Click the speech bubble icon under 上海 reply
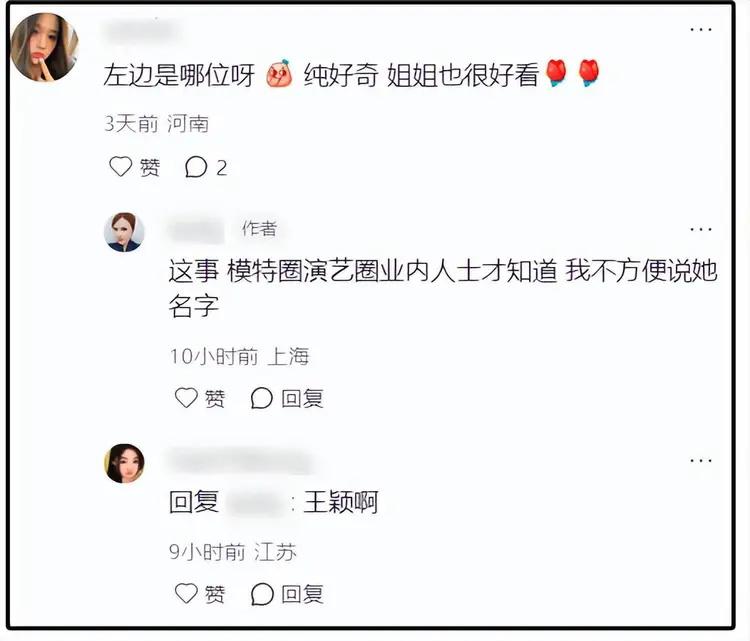 tap(262, 398)
